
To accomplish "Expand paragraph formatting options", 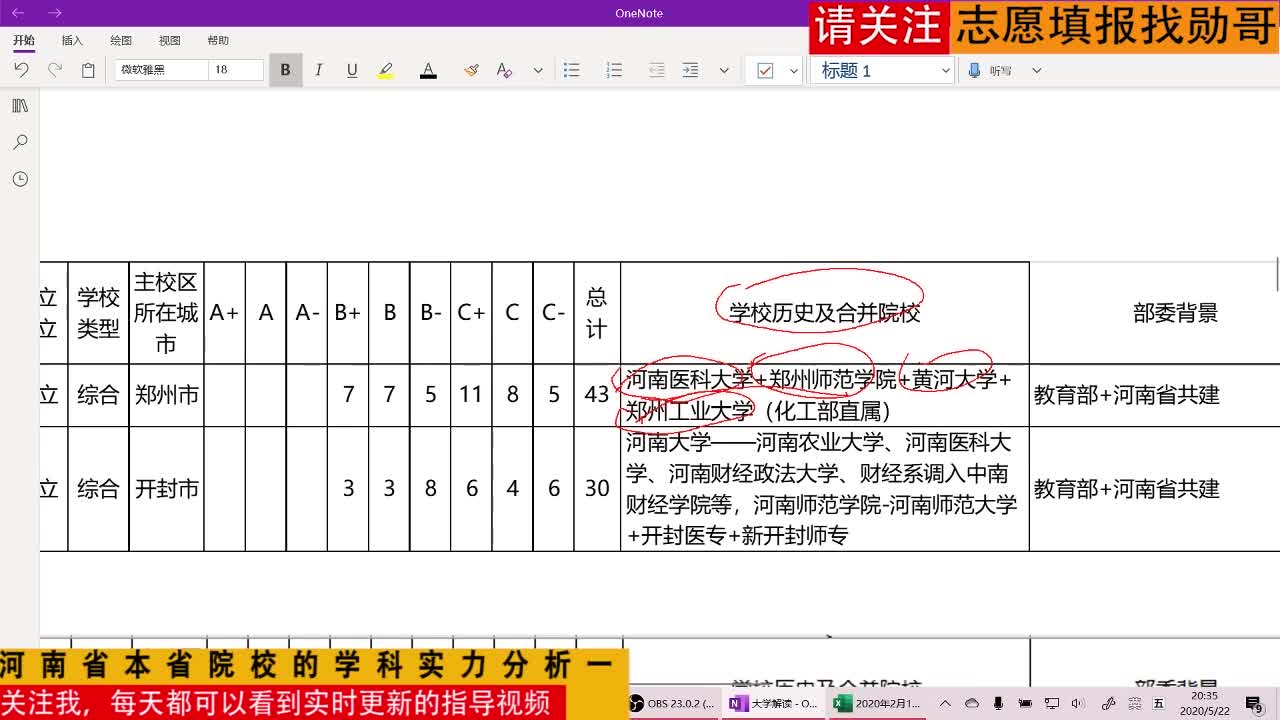I will coord(724,71).
